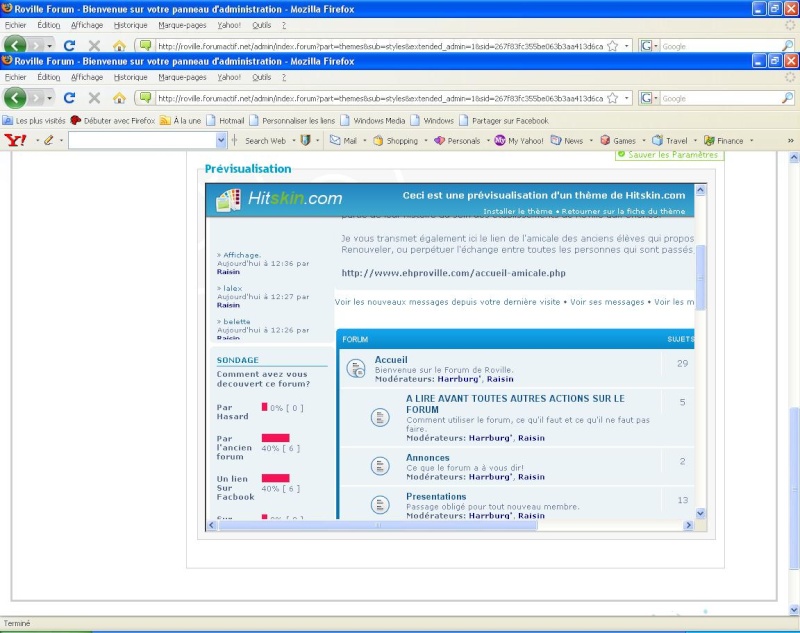Viewport: 800px width, 633px height.
Task: Click the pencil icon on the Yahoo toolbar
Action: 48,140
